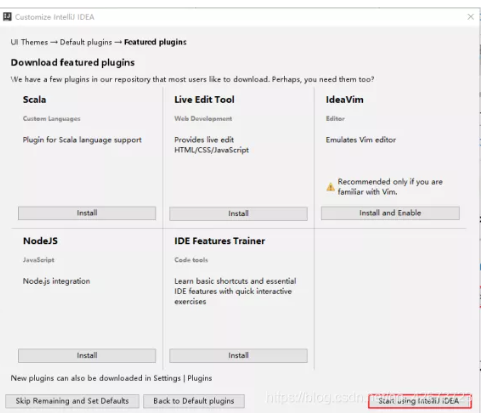Viewport: 487px width, 418px height.
Task: Install the Scala plugin
Action: pos(87,213)
